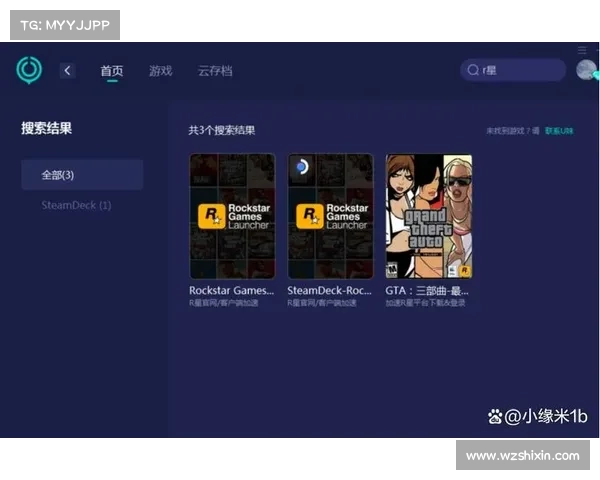Click the 共3个搜索结果 count text
Viewport: 600px width, 480px height.
(222, 130)
